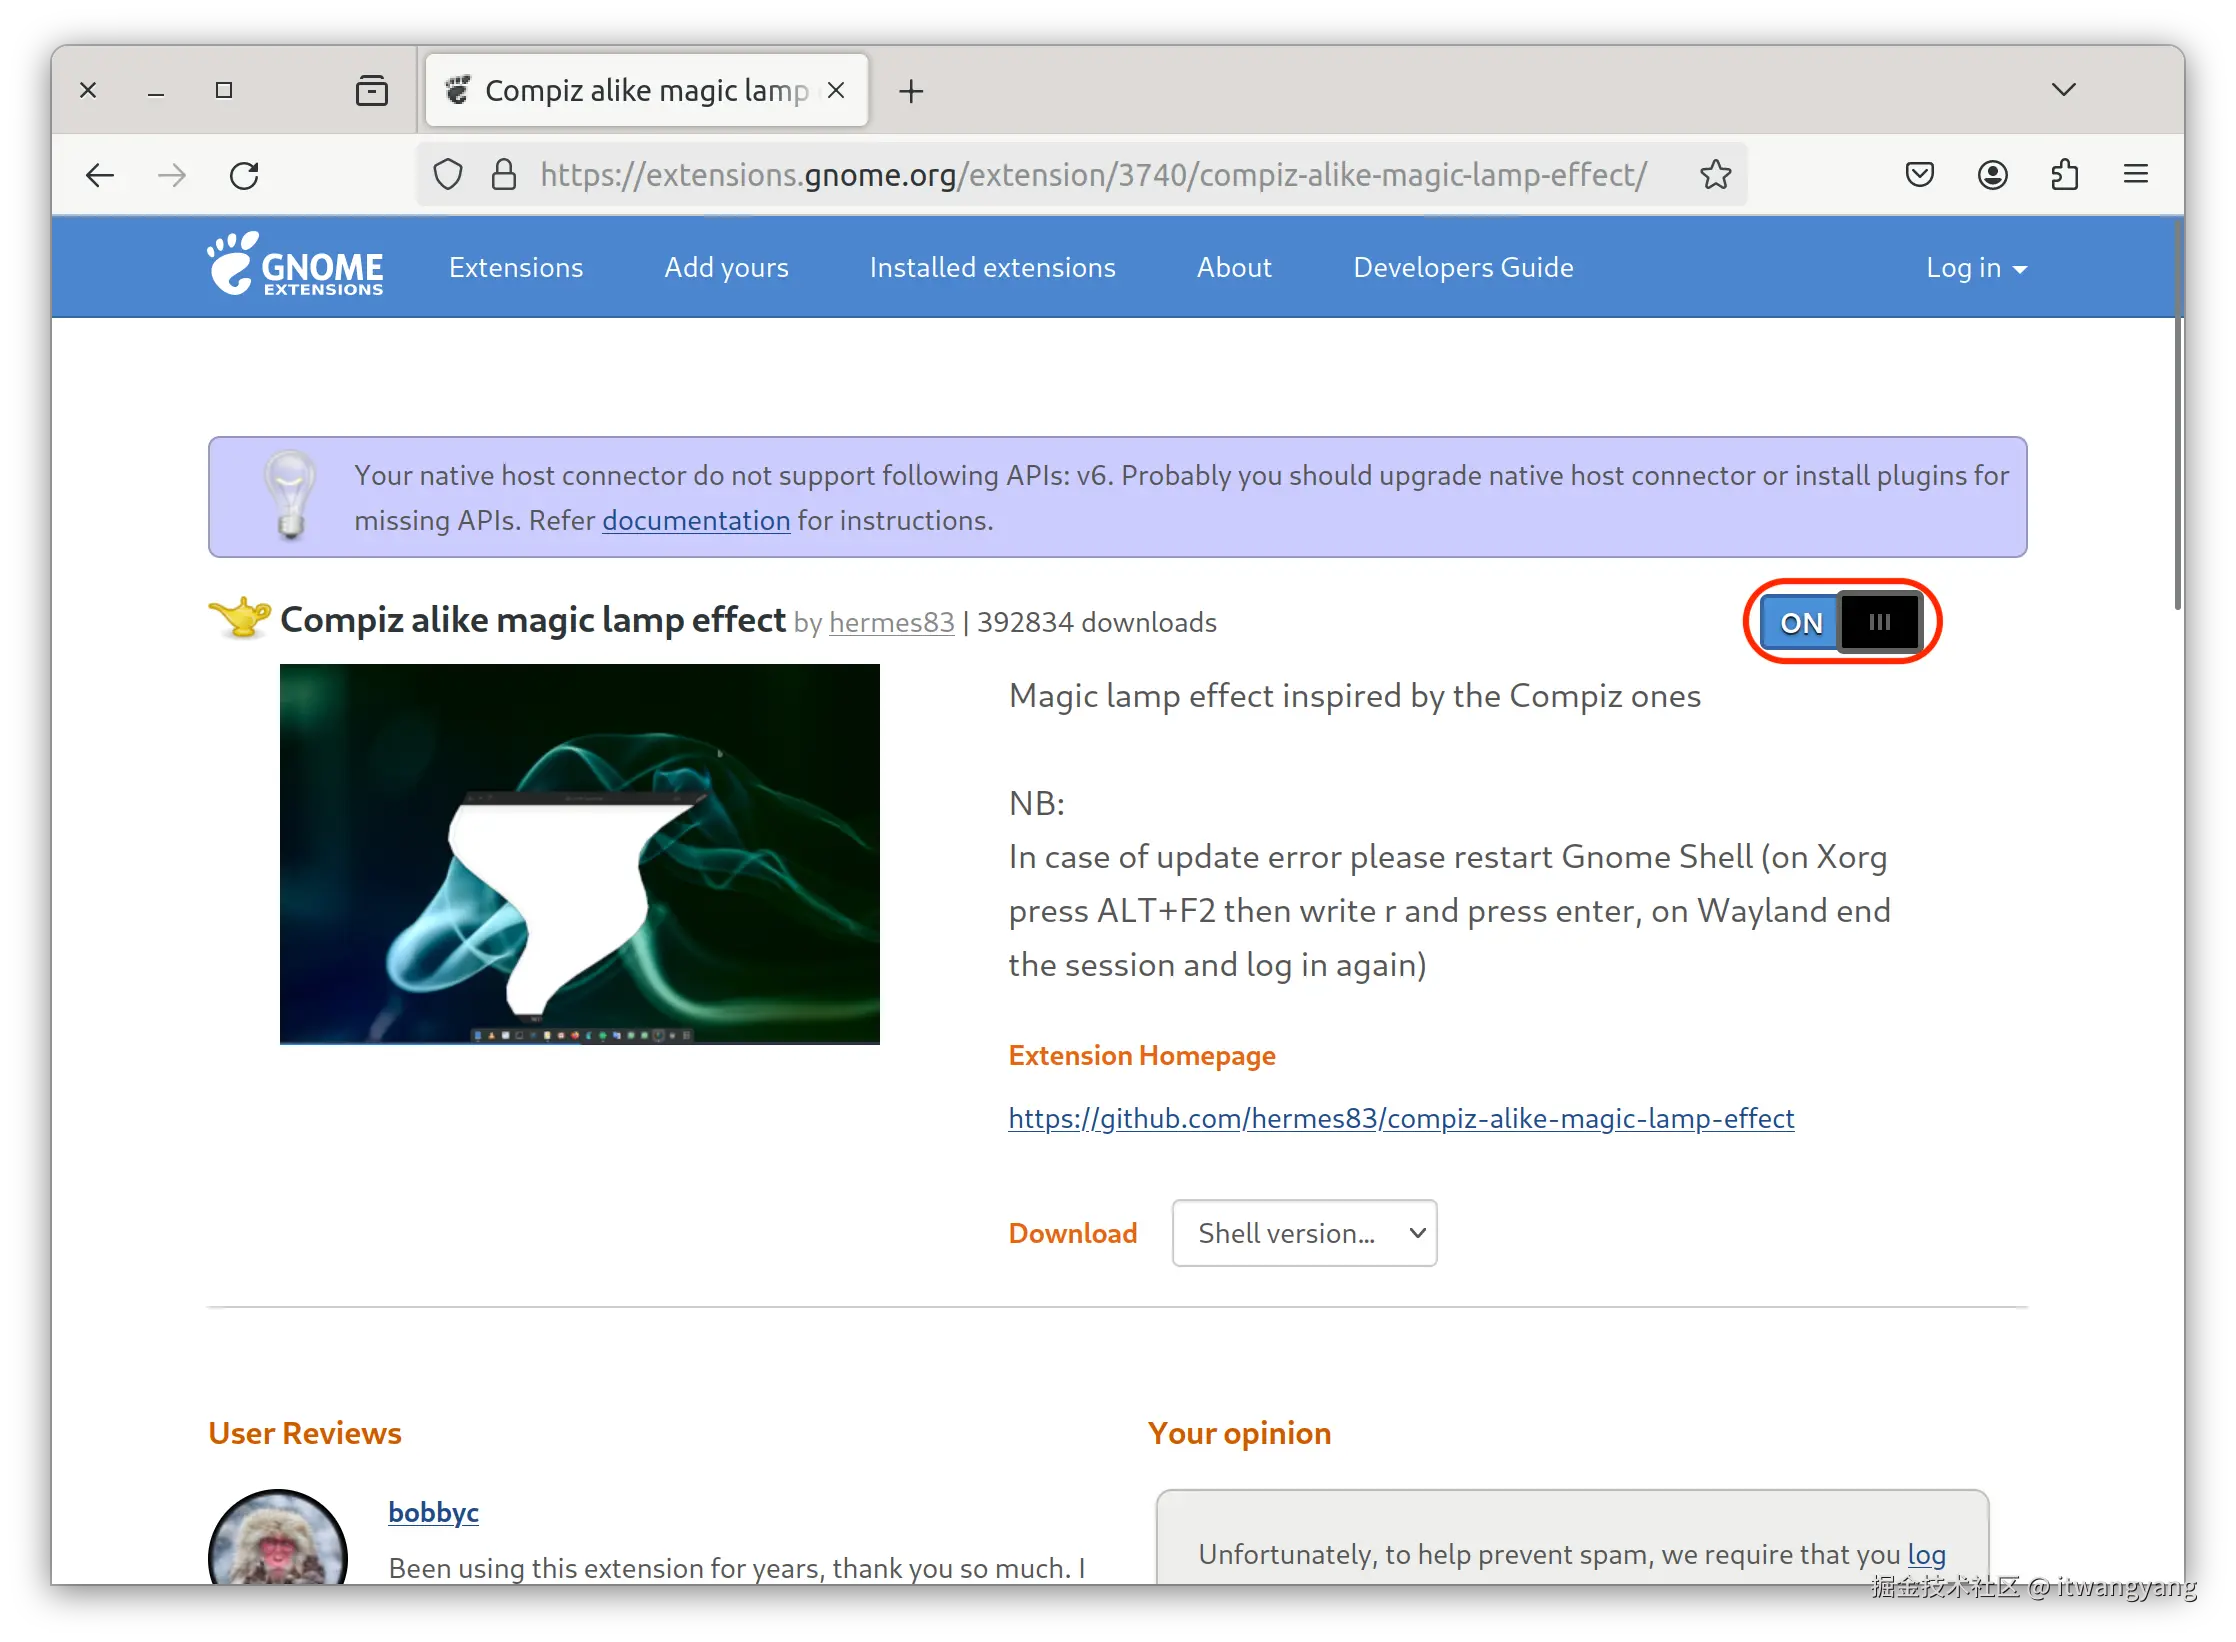Click the Firefox back arrow button
2236x1642 pixels.
(100, 176)
